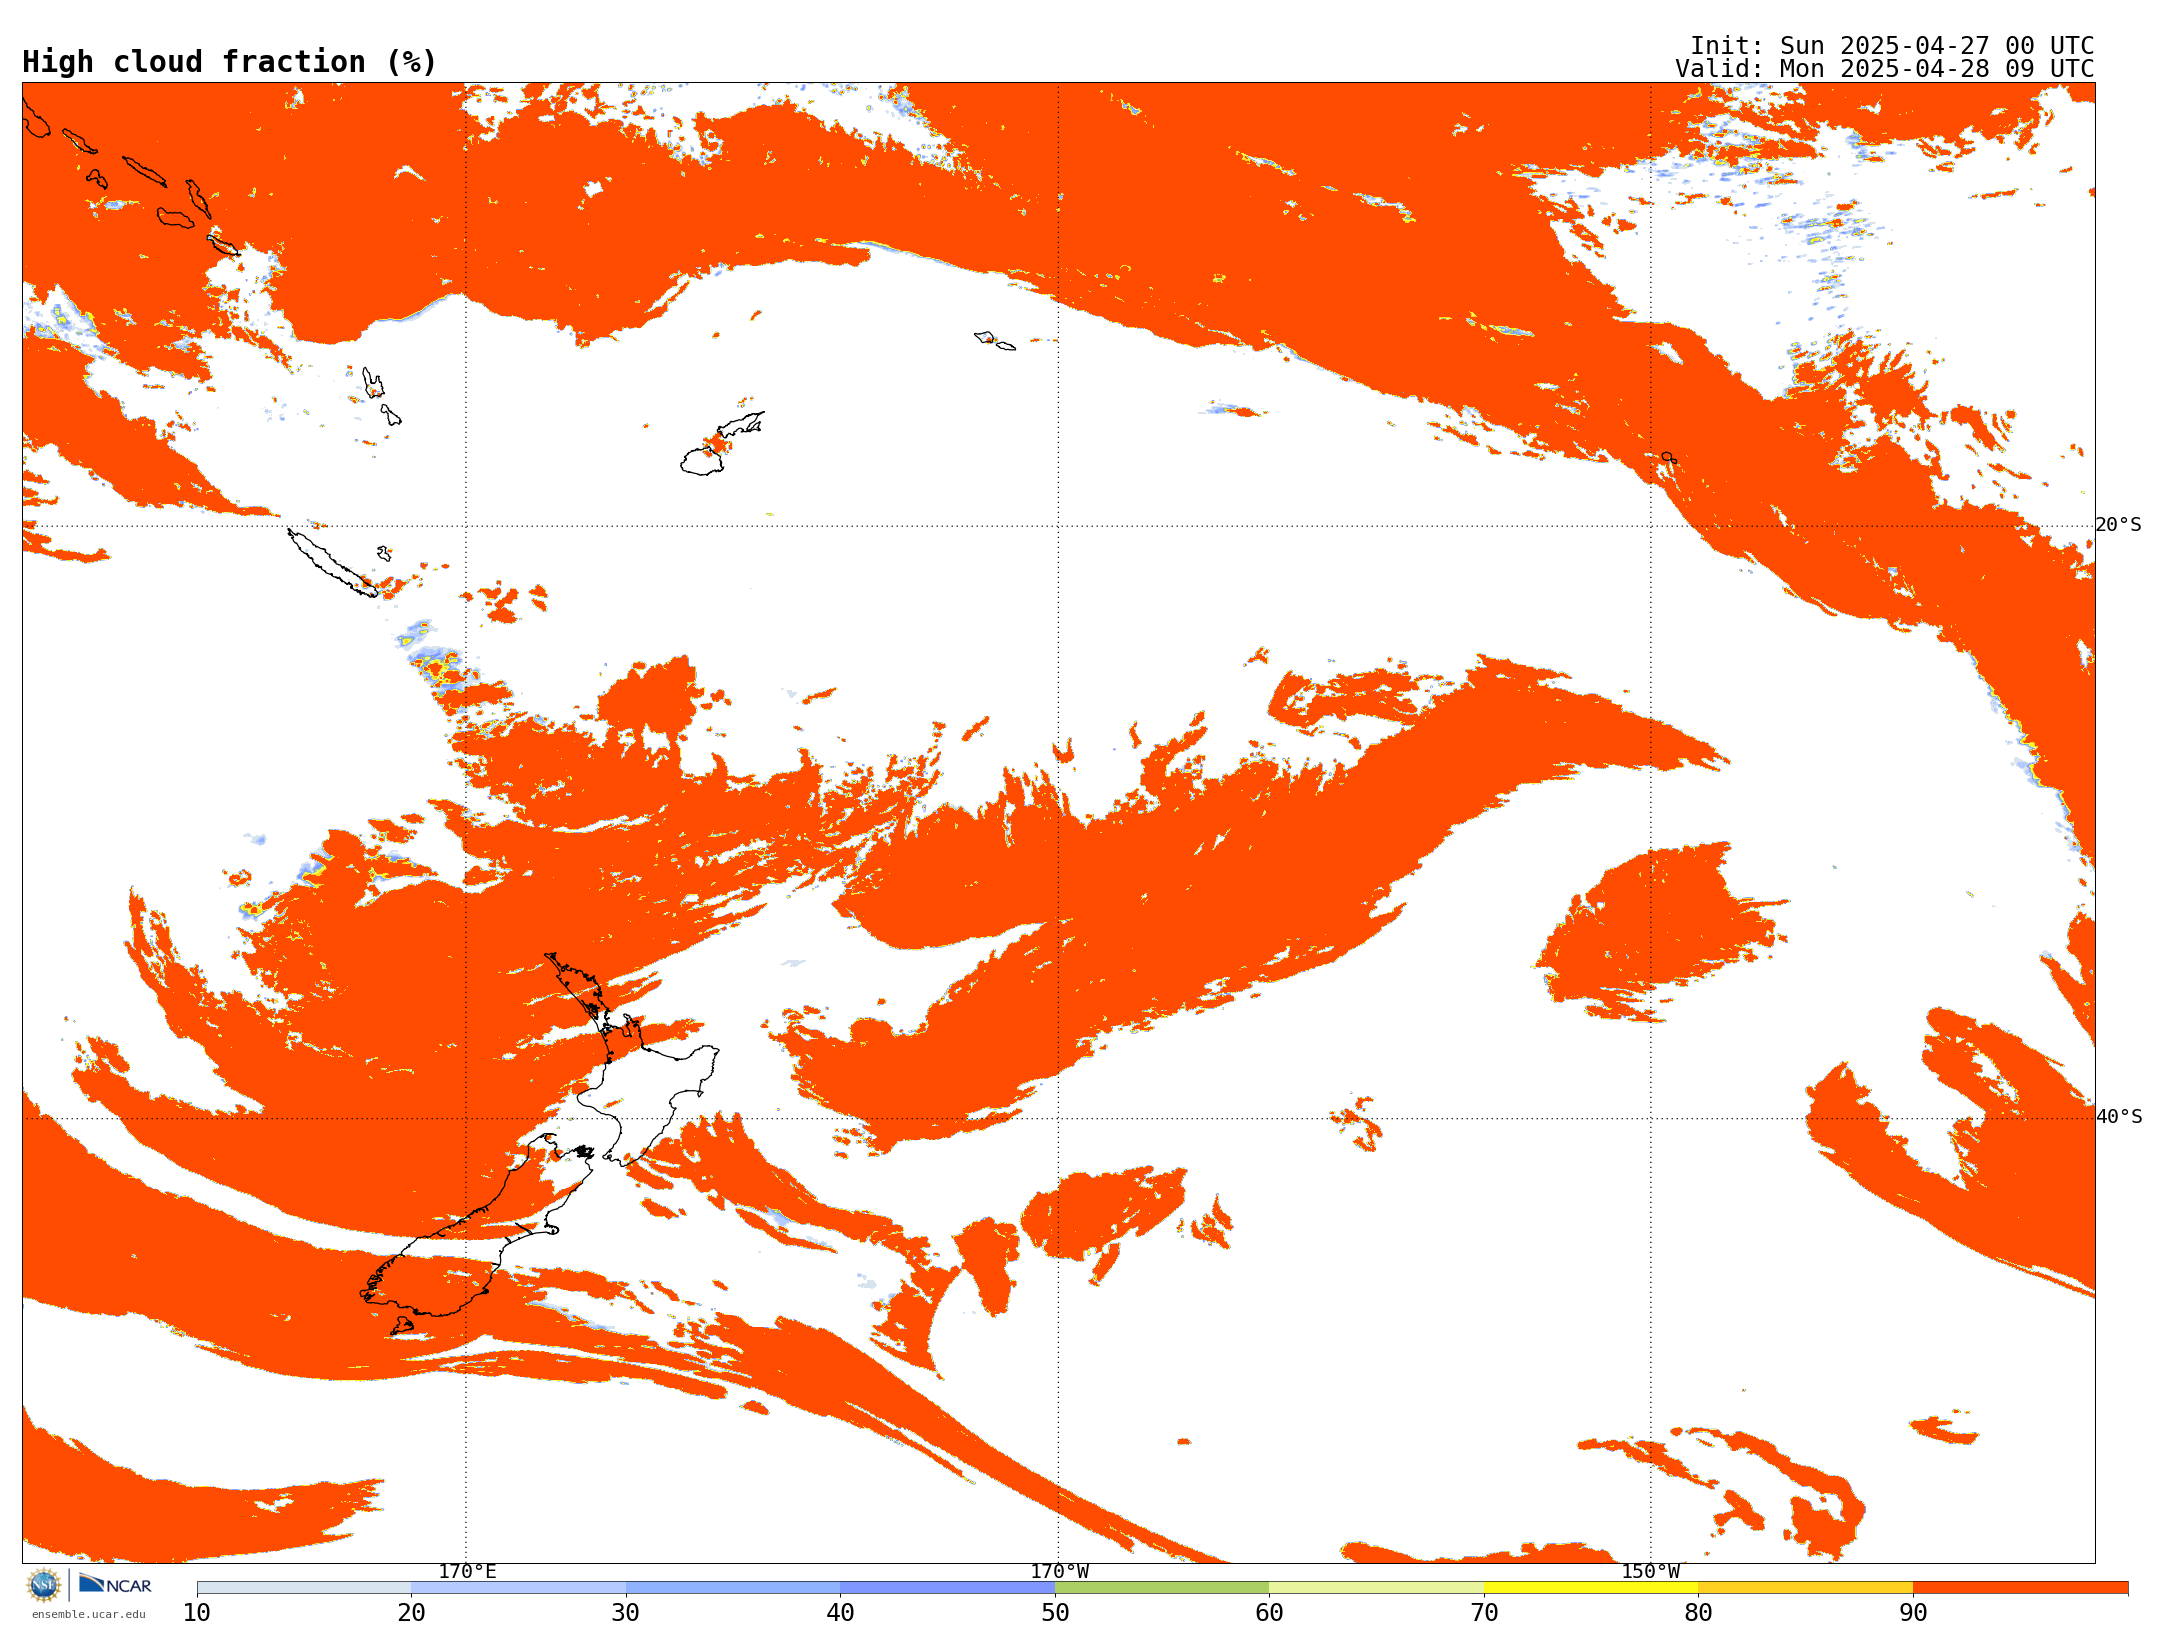Click the 170°E longitude label
2160x1626 pixels.
pyautogui.click(x=467, y=1571)
